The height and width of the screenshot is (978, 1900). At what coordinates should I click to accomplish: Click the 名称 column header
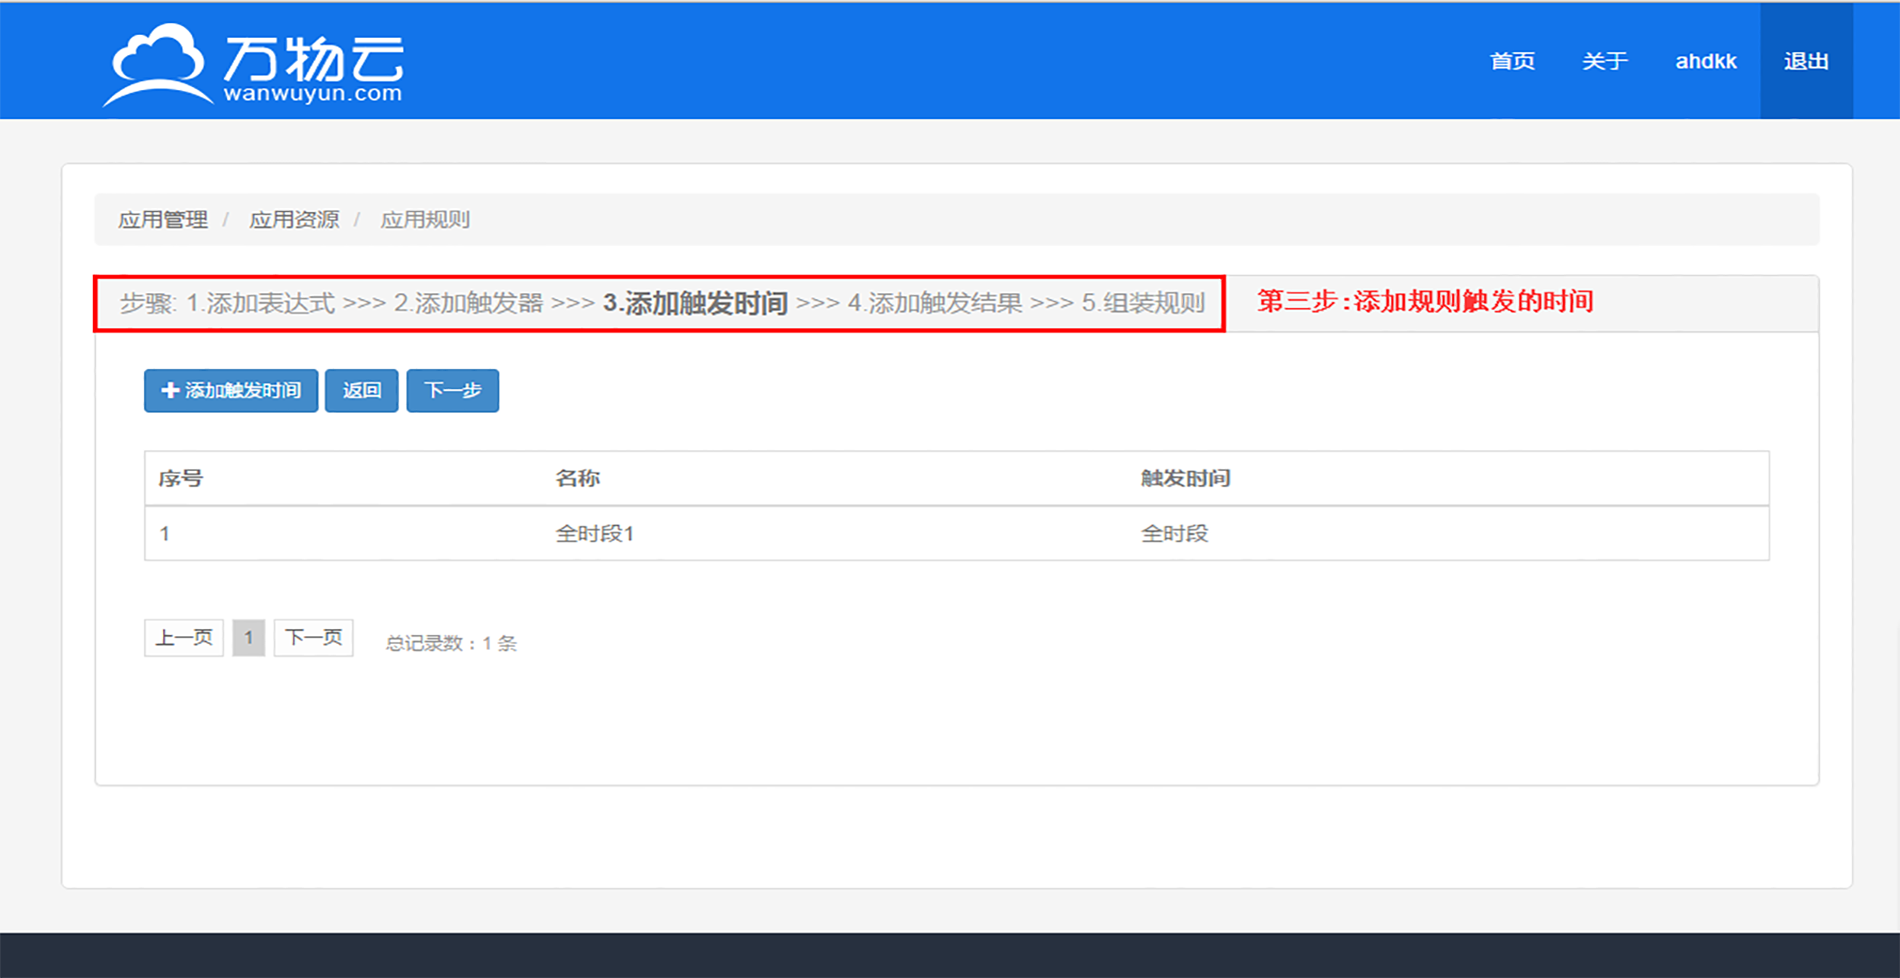pyautogui.click(x=577, y=479)
